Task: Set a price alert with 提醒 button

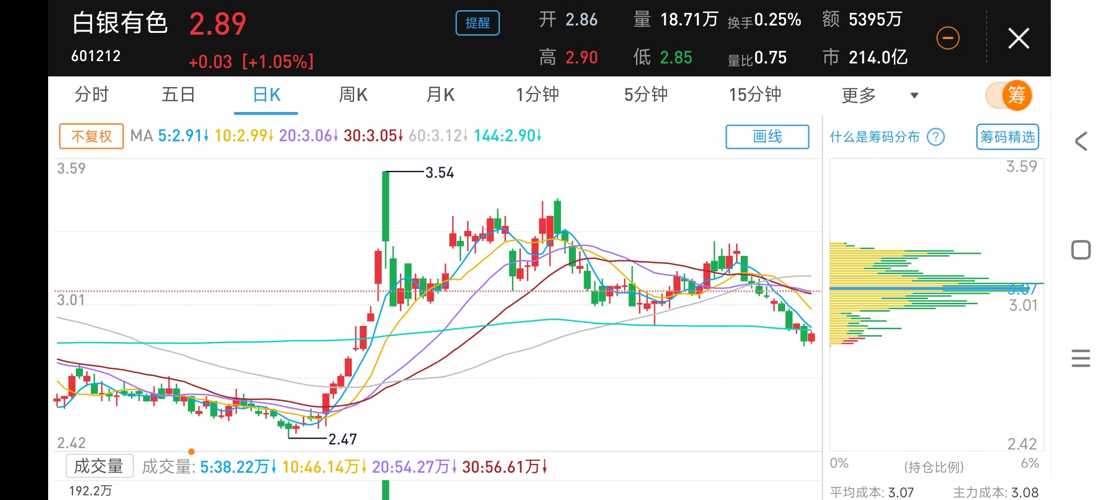Action: tap(478, 23)
